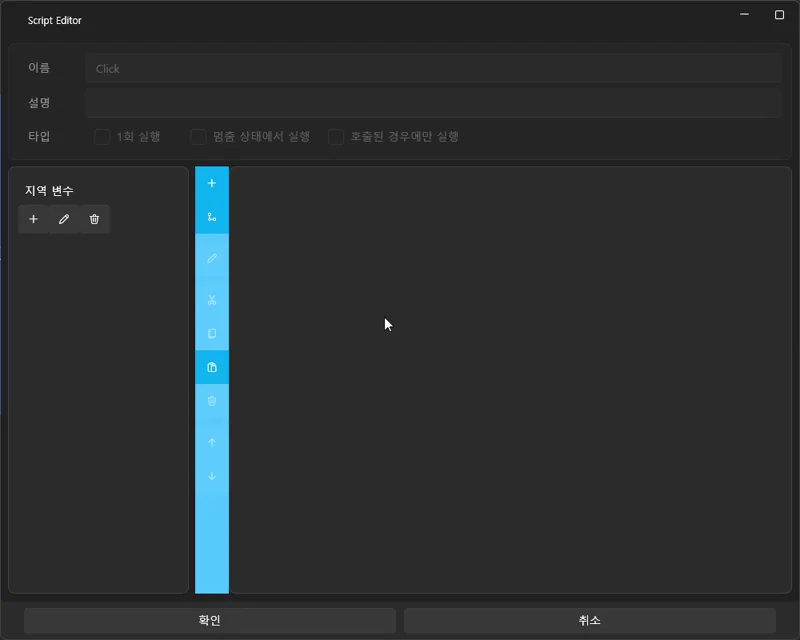The image size is (800, 640).
Task: Click the 취소 button to cancel
Action: 589,619
